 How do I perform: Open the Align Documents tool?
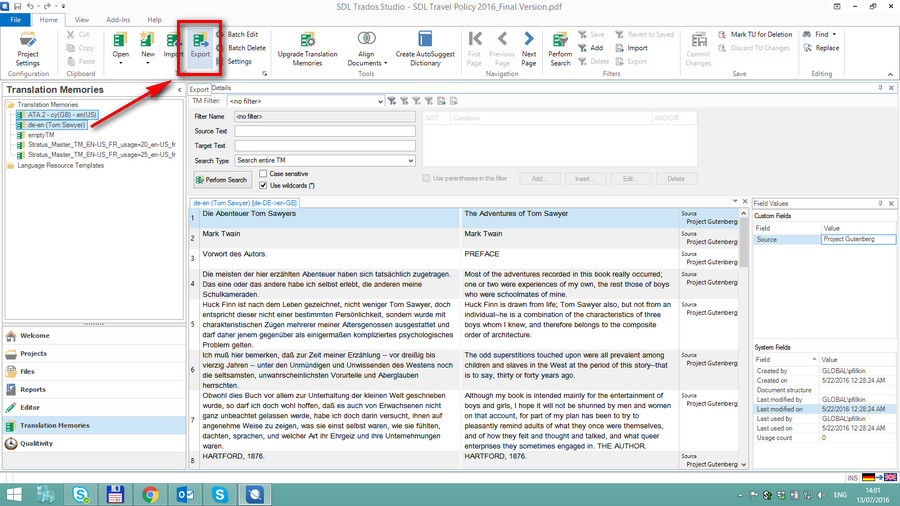pyautogui.click(x=366, y=49)
